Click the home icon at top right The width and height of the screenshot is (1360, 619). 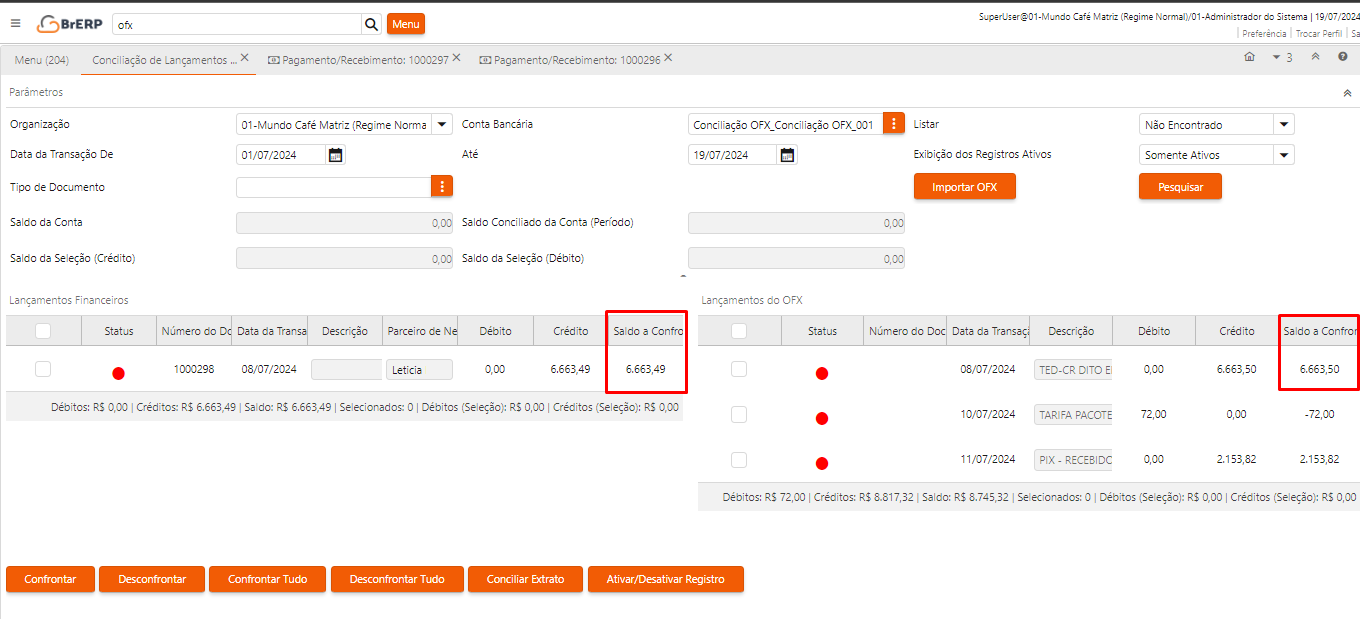[1249, 57]
